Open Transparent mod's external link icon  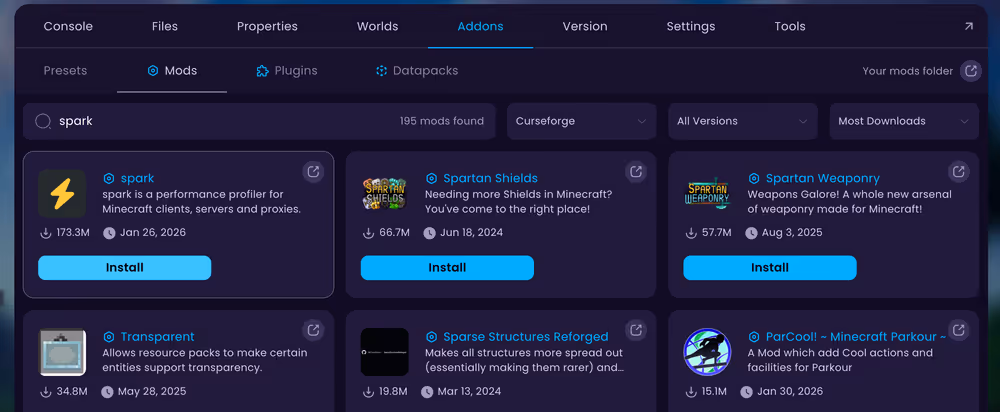(x=313, y=330)
